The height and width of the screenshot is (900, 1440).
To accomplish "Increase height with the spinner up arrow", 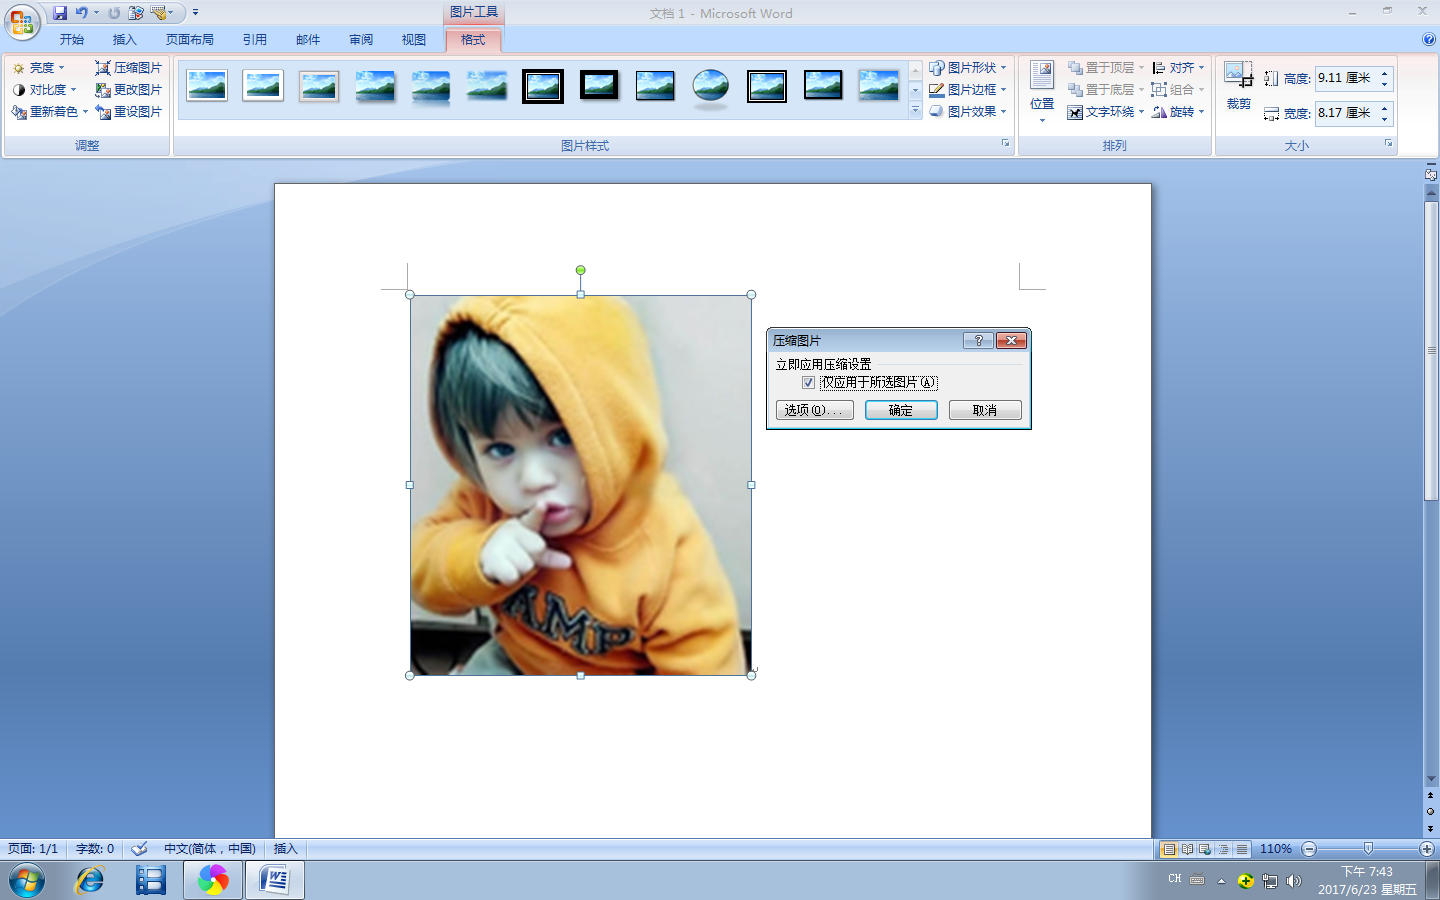I will (x=1385, y=73).
